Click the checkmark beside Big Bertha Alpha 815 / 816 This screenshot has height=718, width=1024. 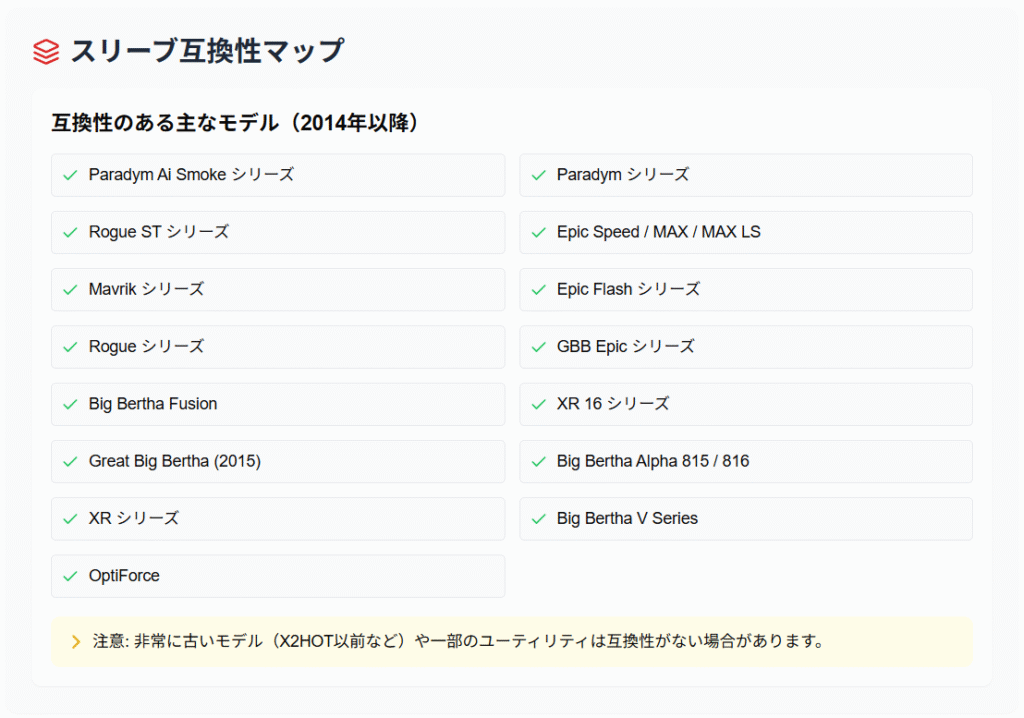pos(539,462)
